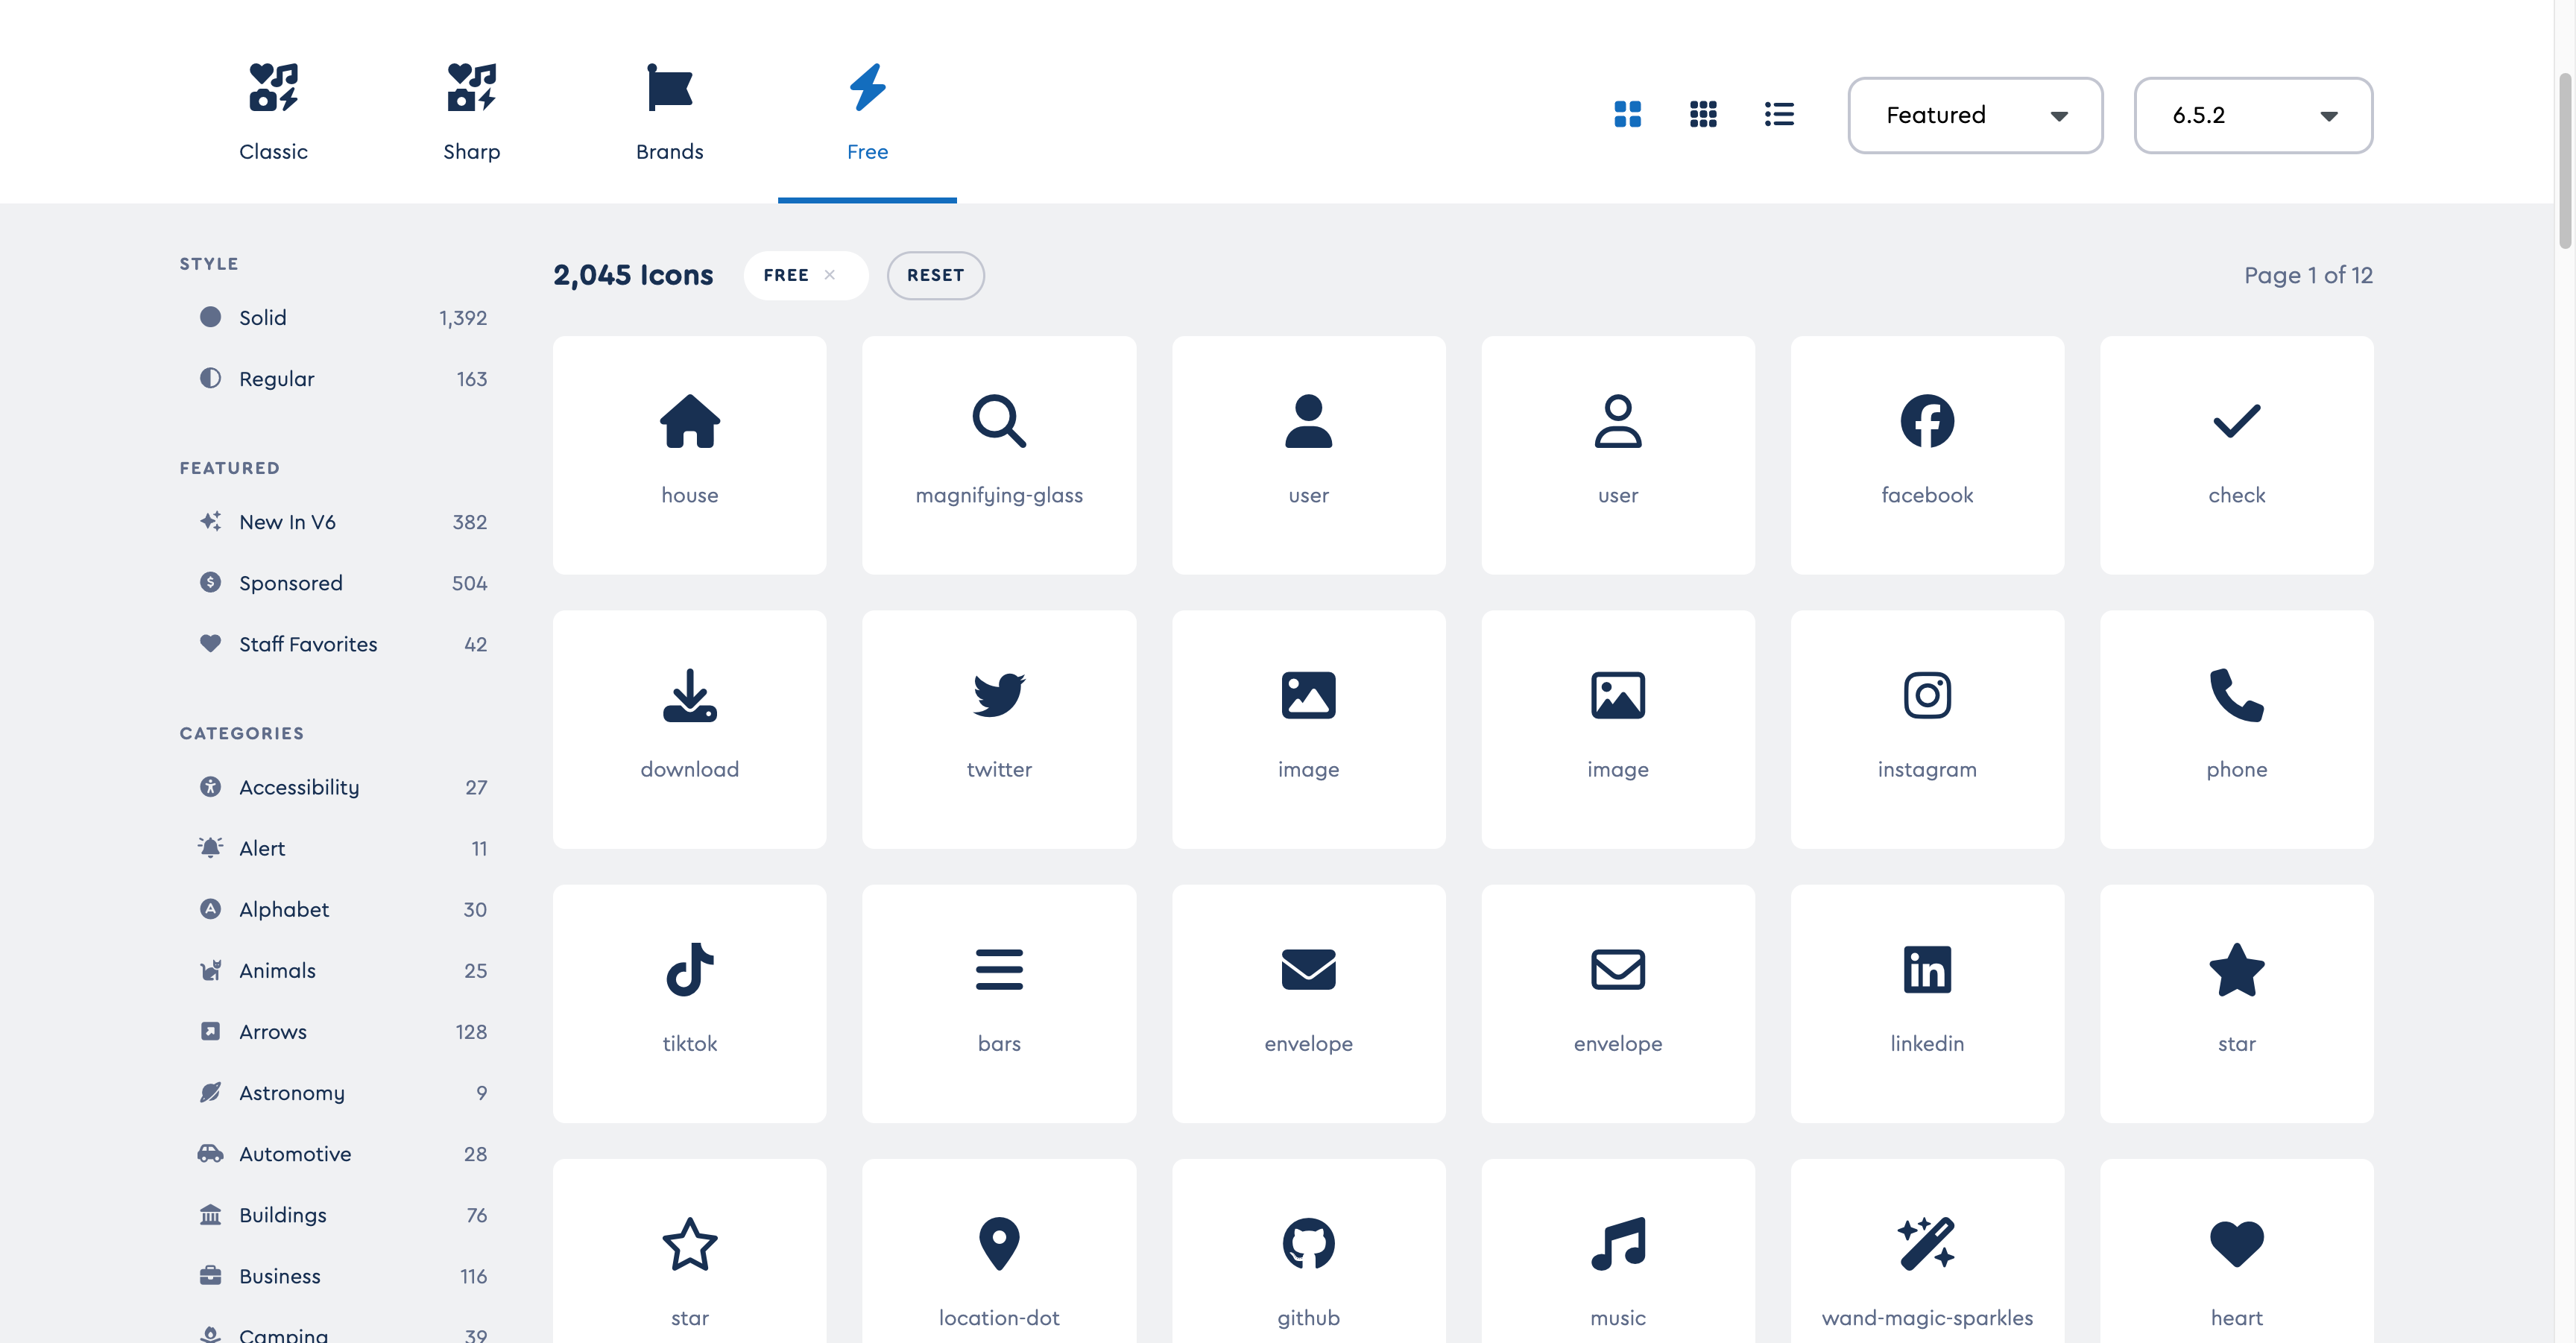2576x1343 pixels.
Task: Select the heart icon card
Action: (x=2236, y=1251)
